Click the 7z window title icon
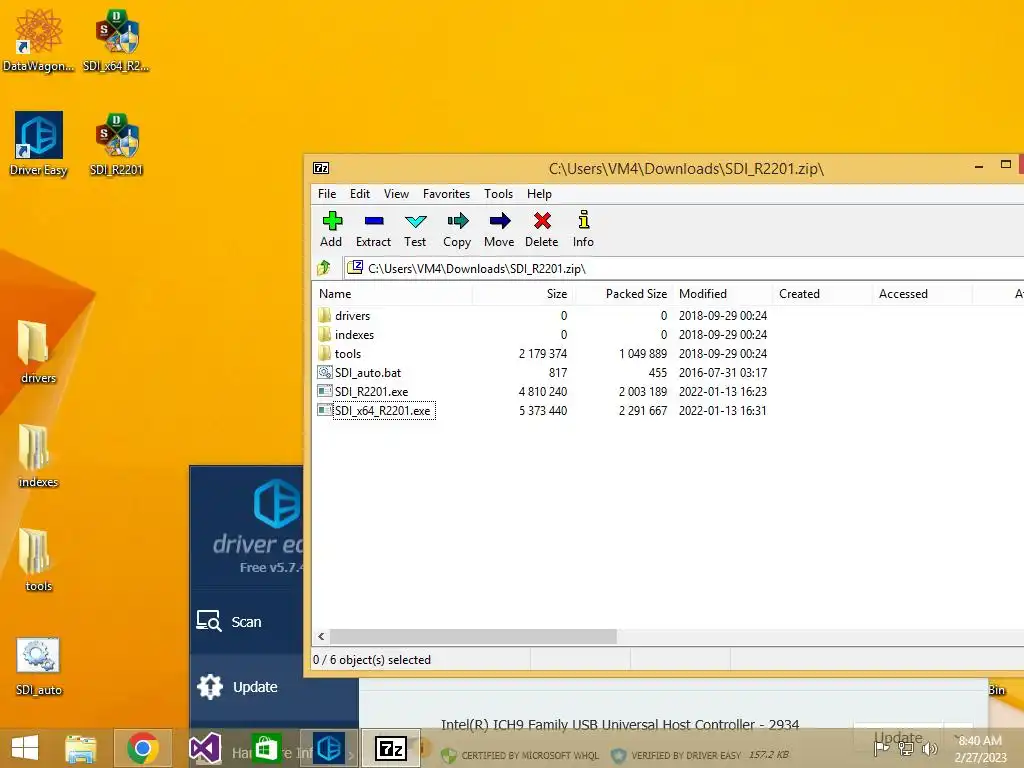This screenshot has width=1024, height=768. pos(321,168)
